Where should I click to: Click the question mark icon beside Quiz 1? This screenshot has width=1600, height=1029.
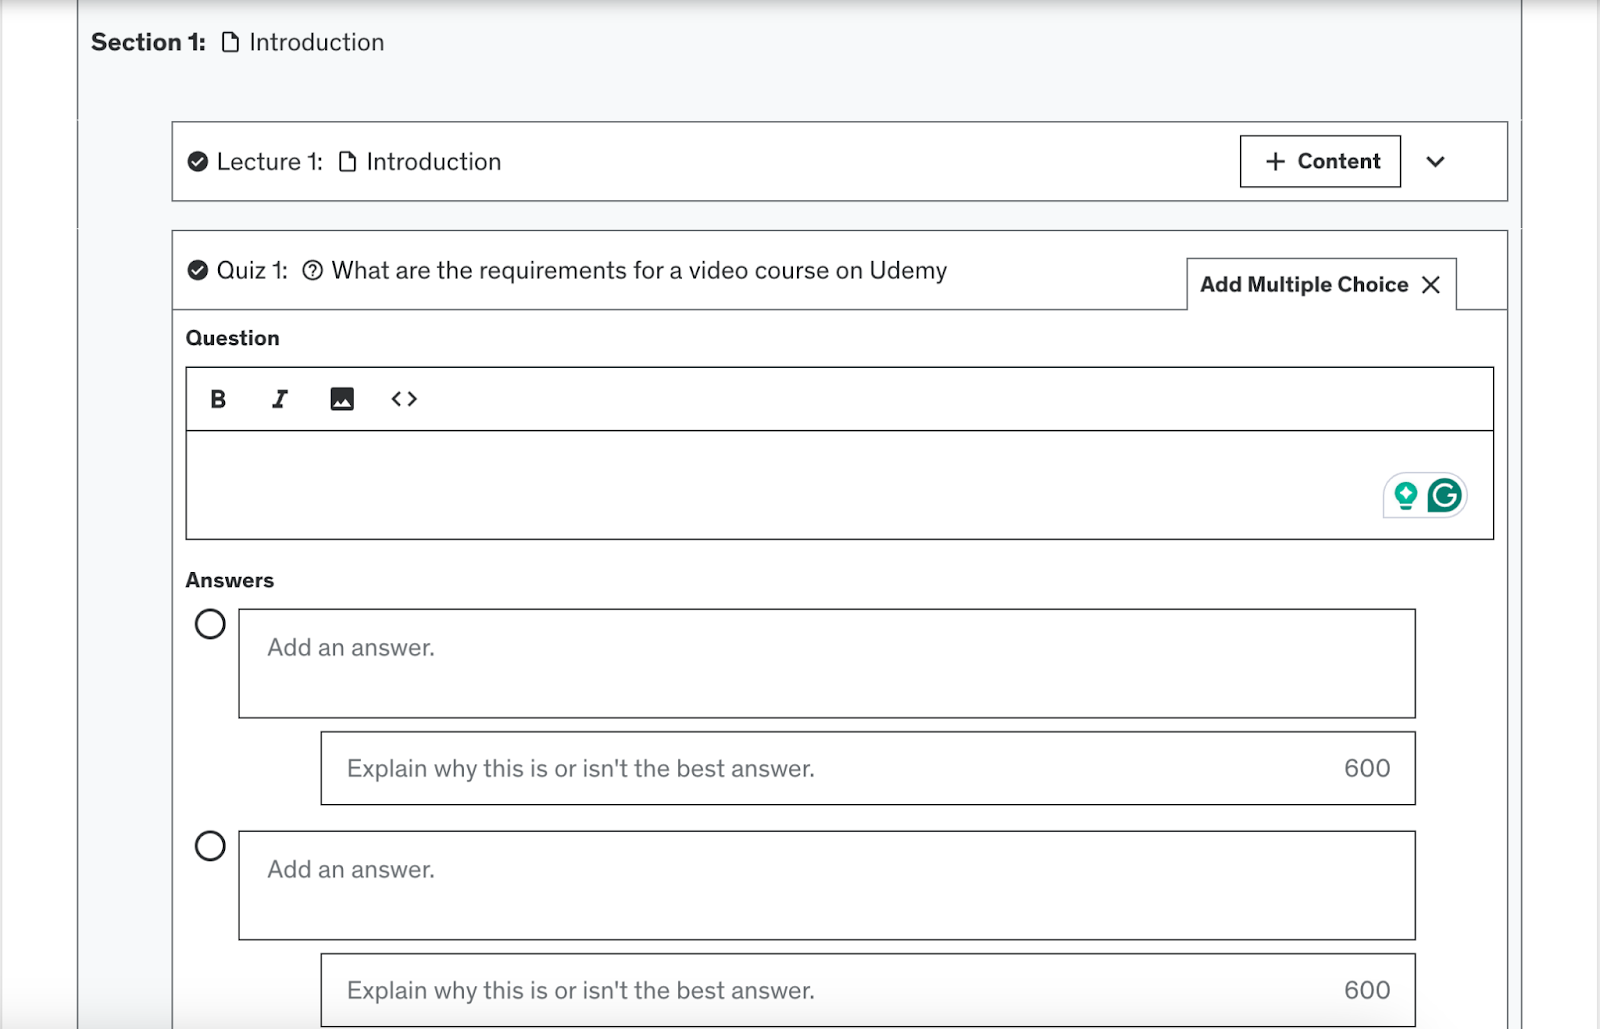tap(315, 270)
